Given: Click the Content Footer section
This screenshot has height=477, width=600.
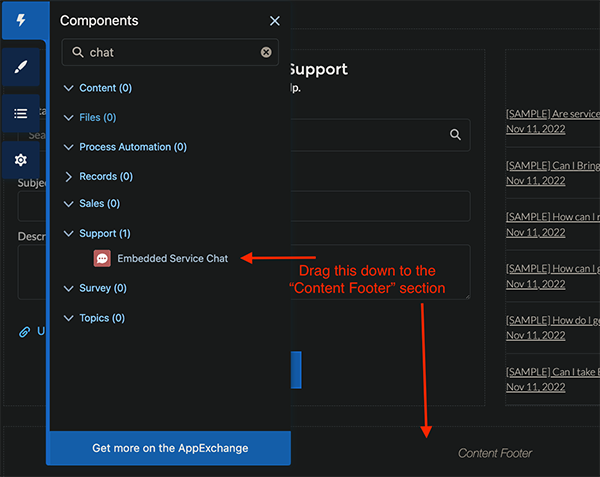Looking at the screenshot, I should [x=495, y=453].
